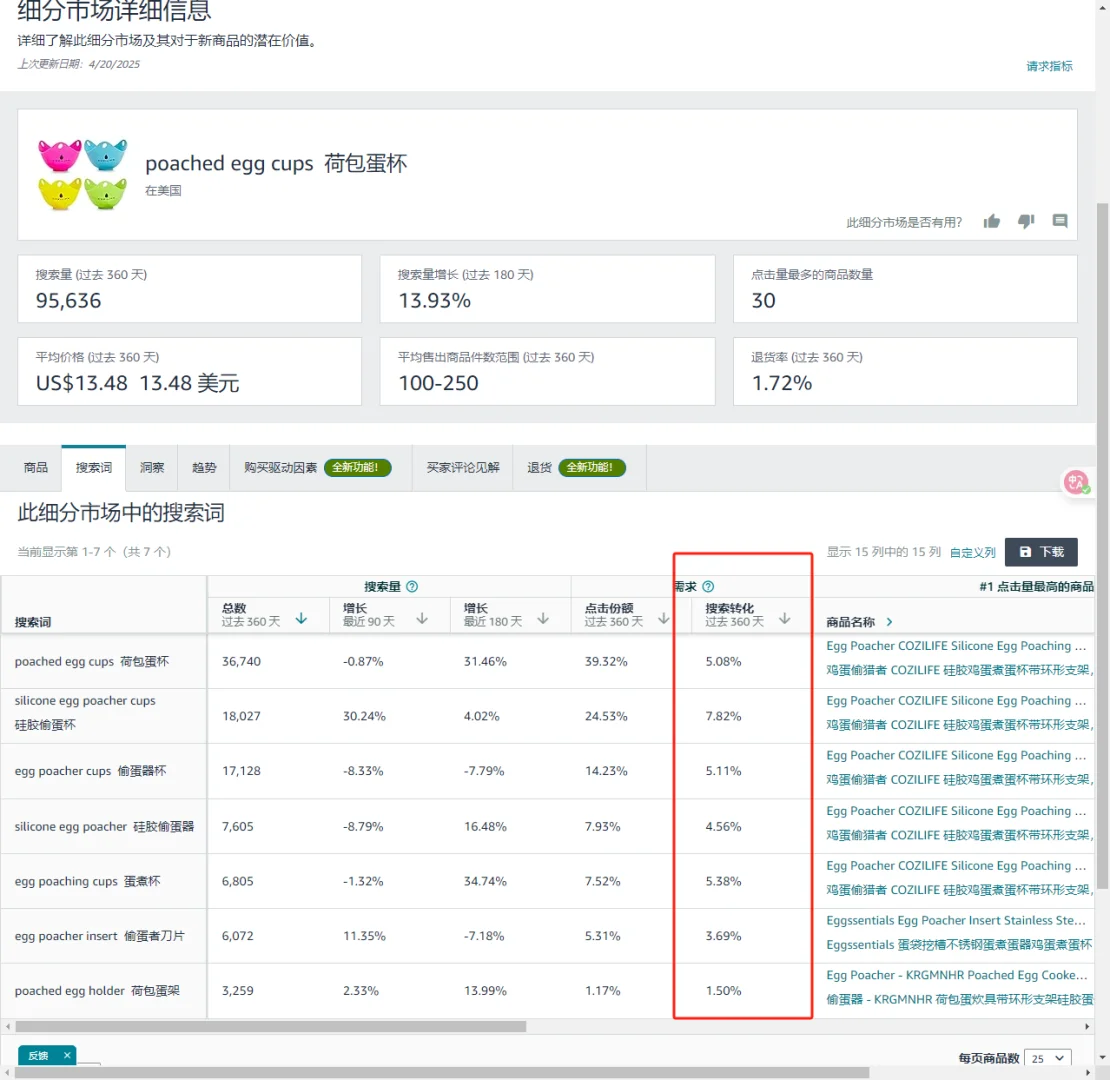This screenshot has width=1110, height=1080.
Task: Click the US$13.48 average price value
Action: 81,383
